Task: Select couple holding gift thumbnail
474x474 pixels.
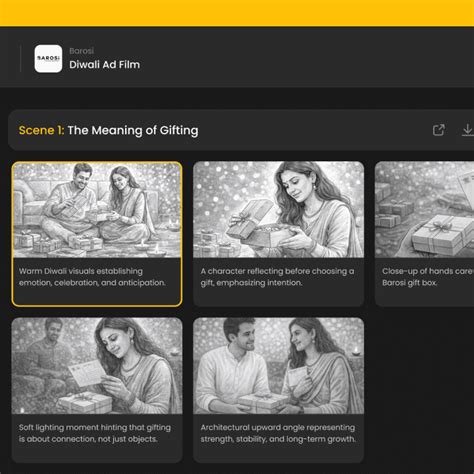Action: (x=279, y=366)
